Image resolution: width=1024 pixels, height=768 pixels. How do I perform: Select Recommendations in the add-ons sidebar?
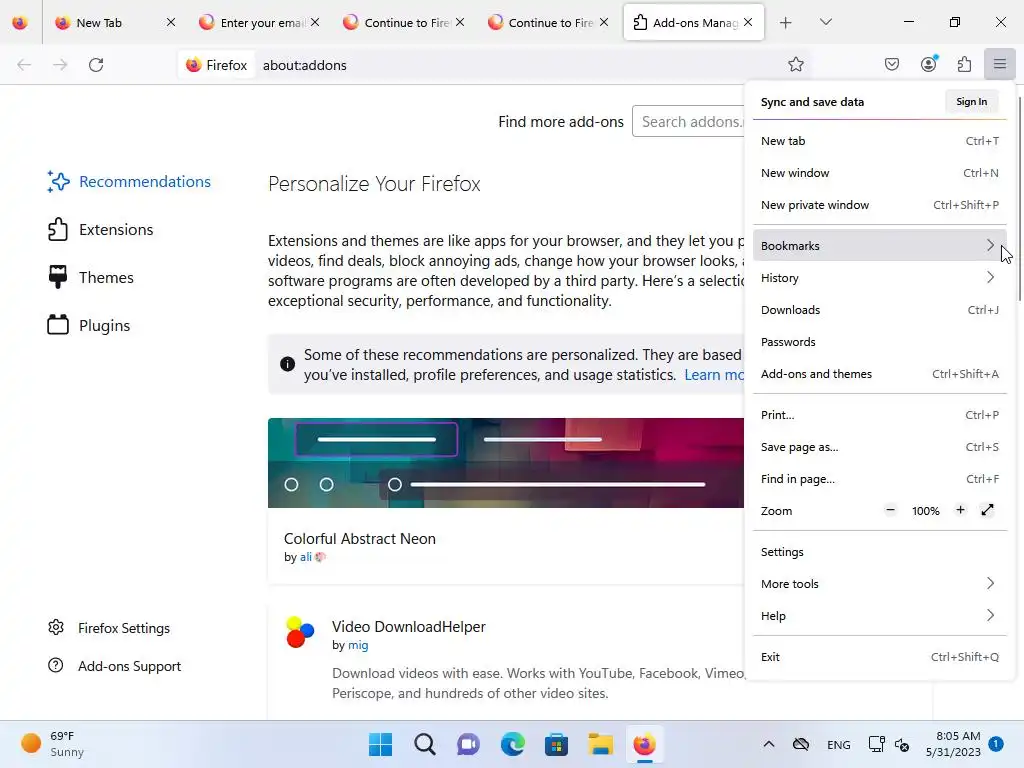coord(129,182)
